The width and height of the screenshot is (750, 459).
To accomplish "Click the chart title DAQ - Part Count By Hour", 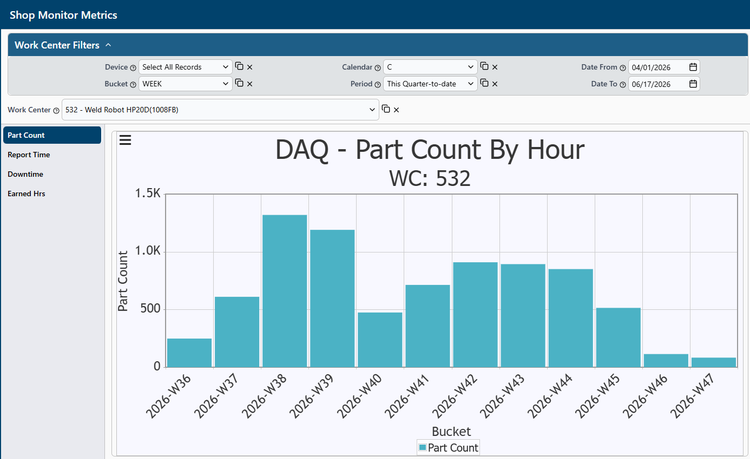I will tap(430, 150).
